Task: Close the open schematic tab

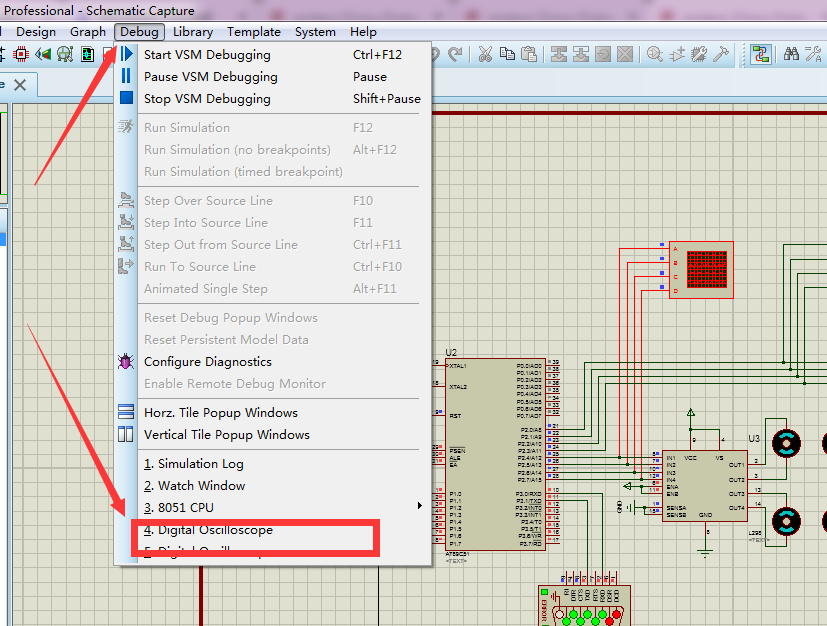Action: pos(20,85)
